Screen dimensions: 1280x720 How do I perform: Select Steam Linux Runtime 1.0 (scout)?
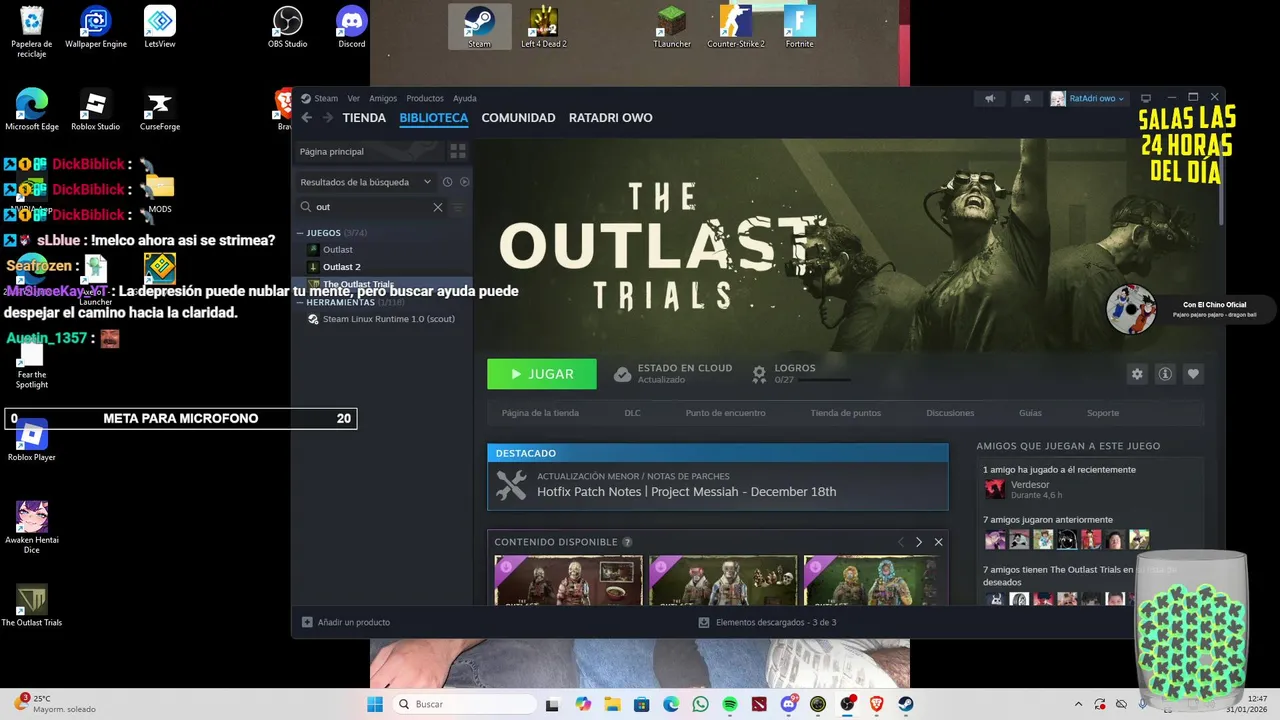(x=388, y=319)
